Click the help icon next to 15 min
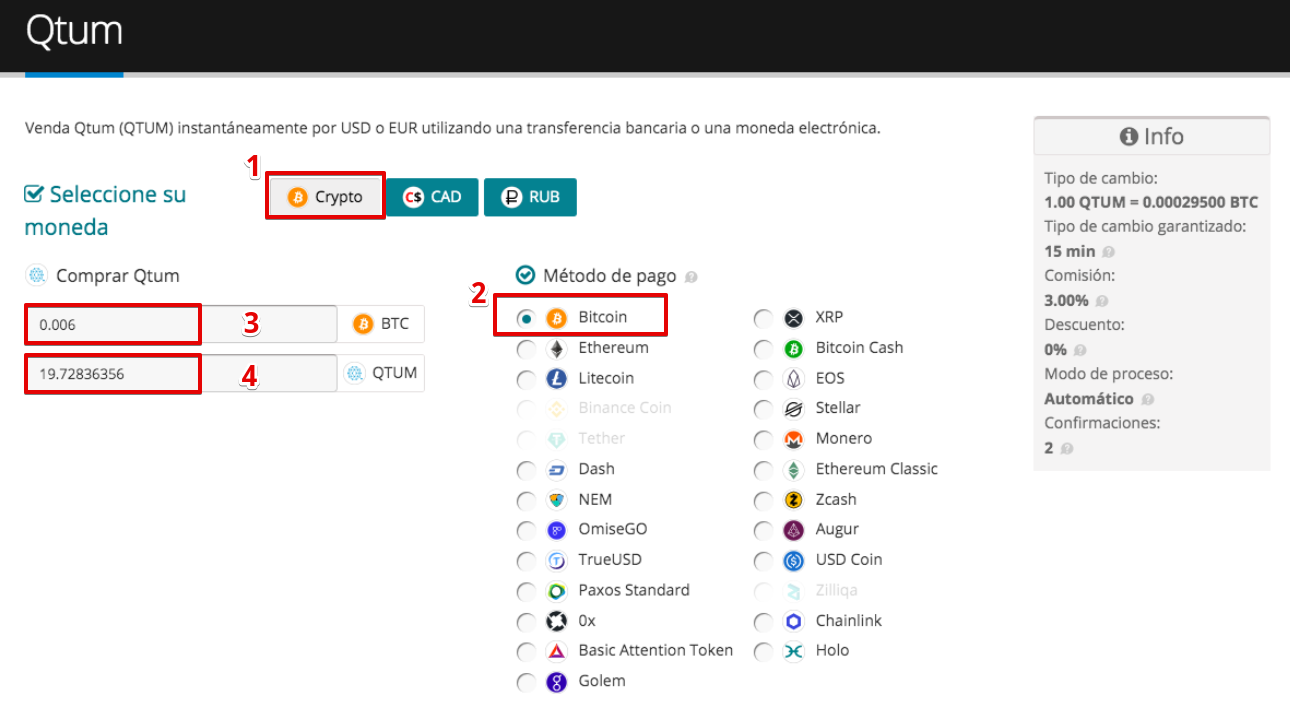Image resolution: width=1290 pixels, height=704 pixels. tap(1108, 252)
